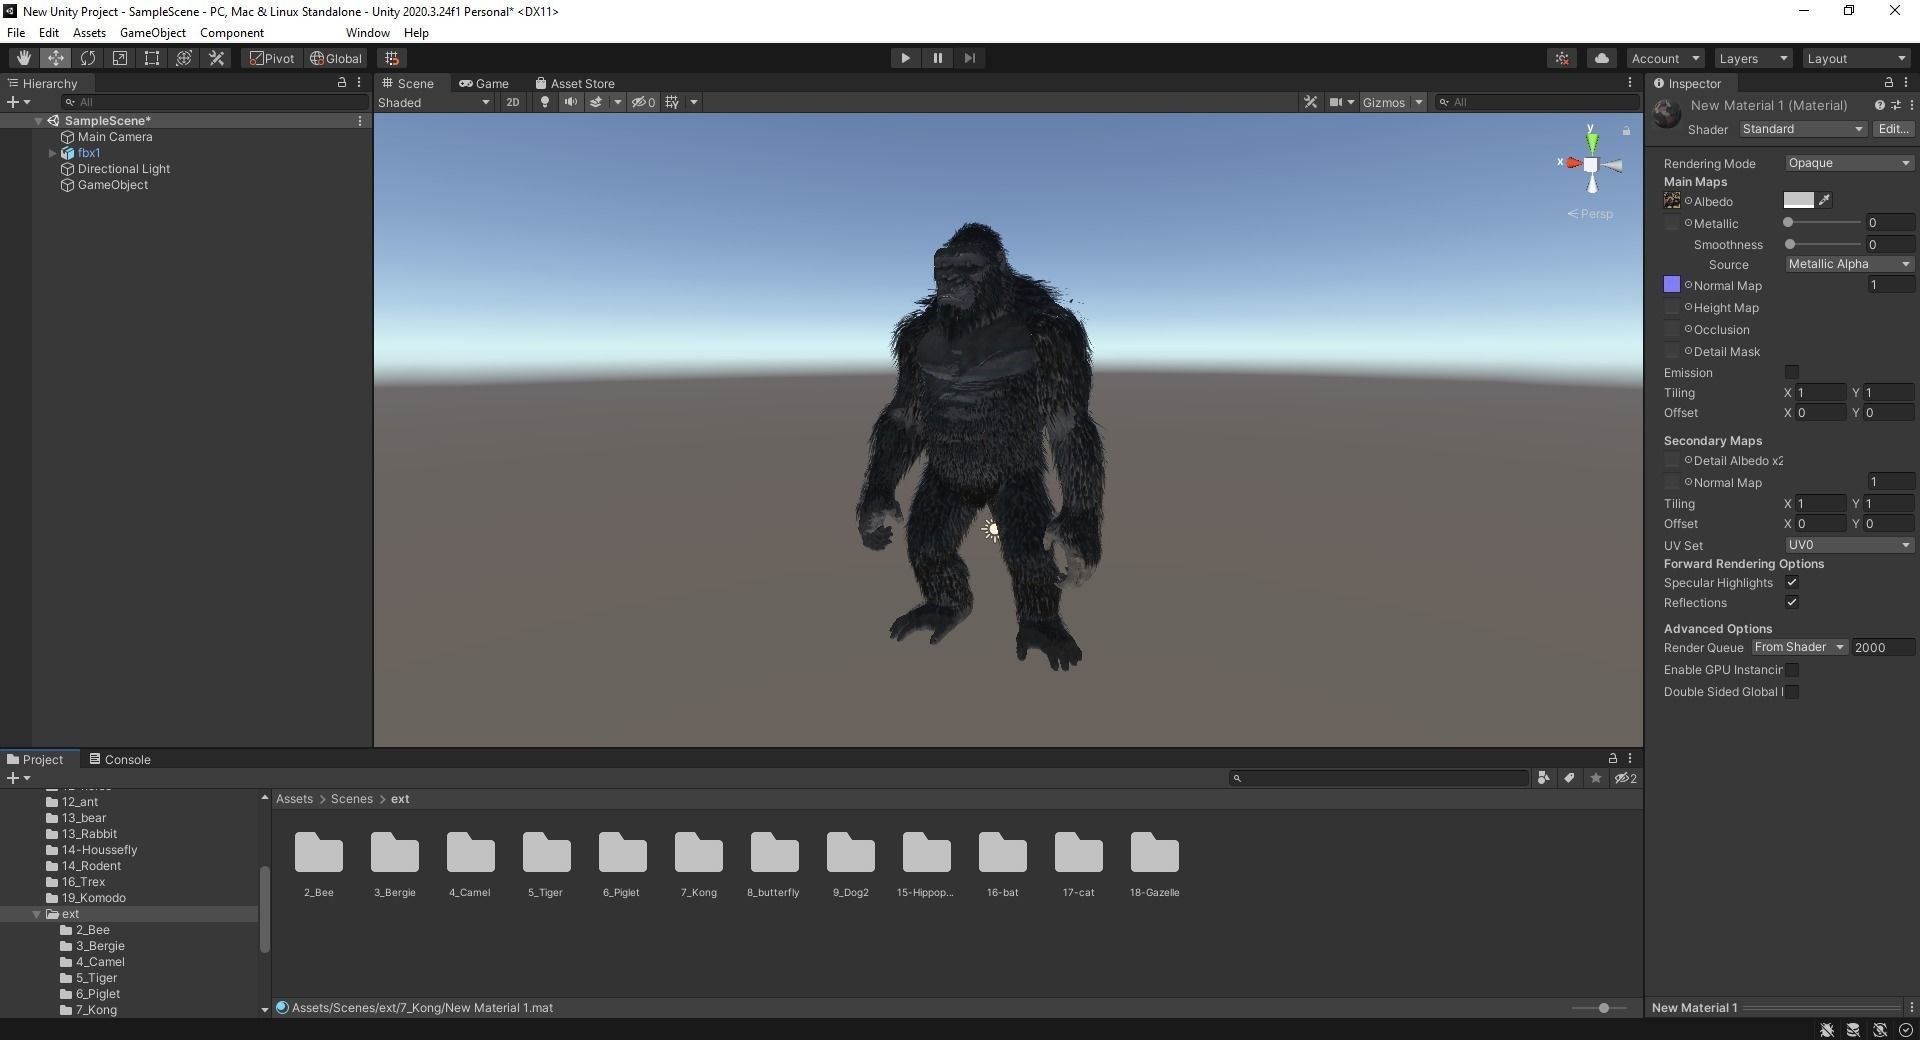Collapse ext folder in project tree
The image size is (1920, 1040).
[x=37, y=914]
